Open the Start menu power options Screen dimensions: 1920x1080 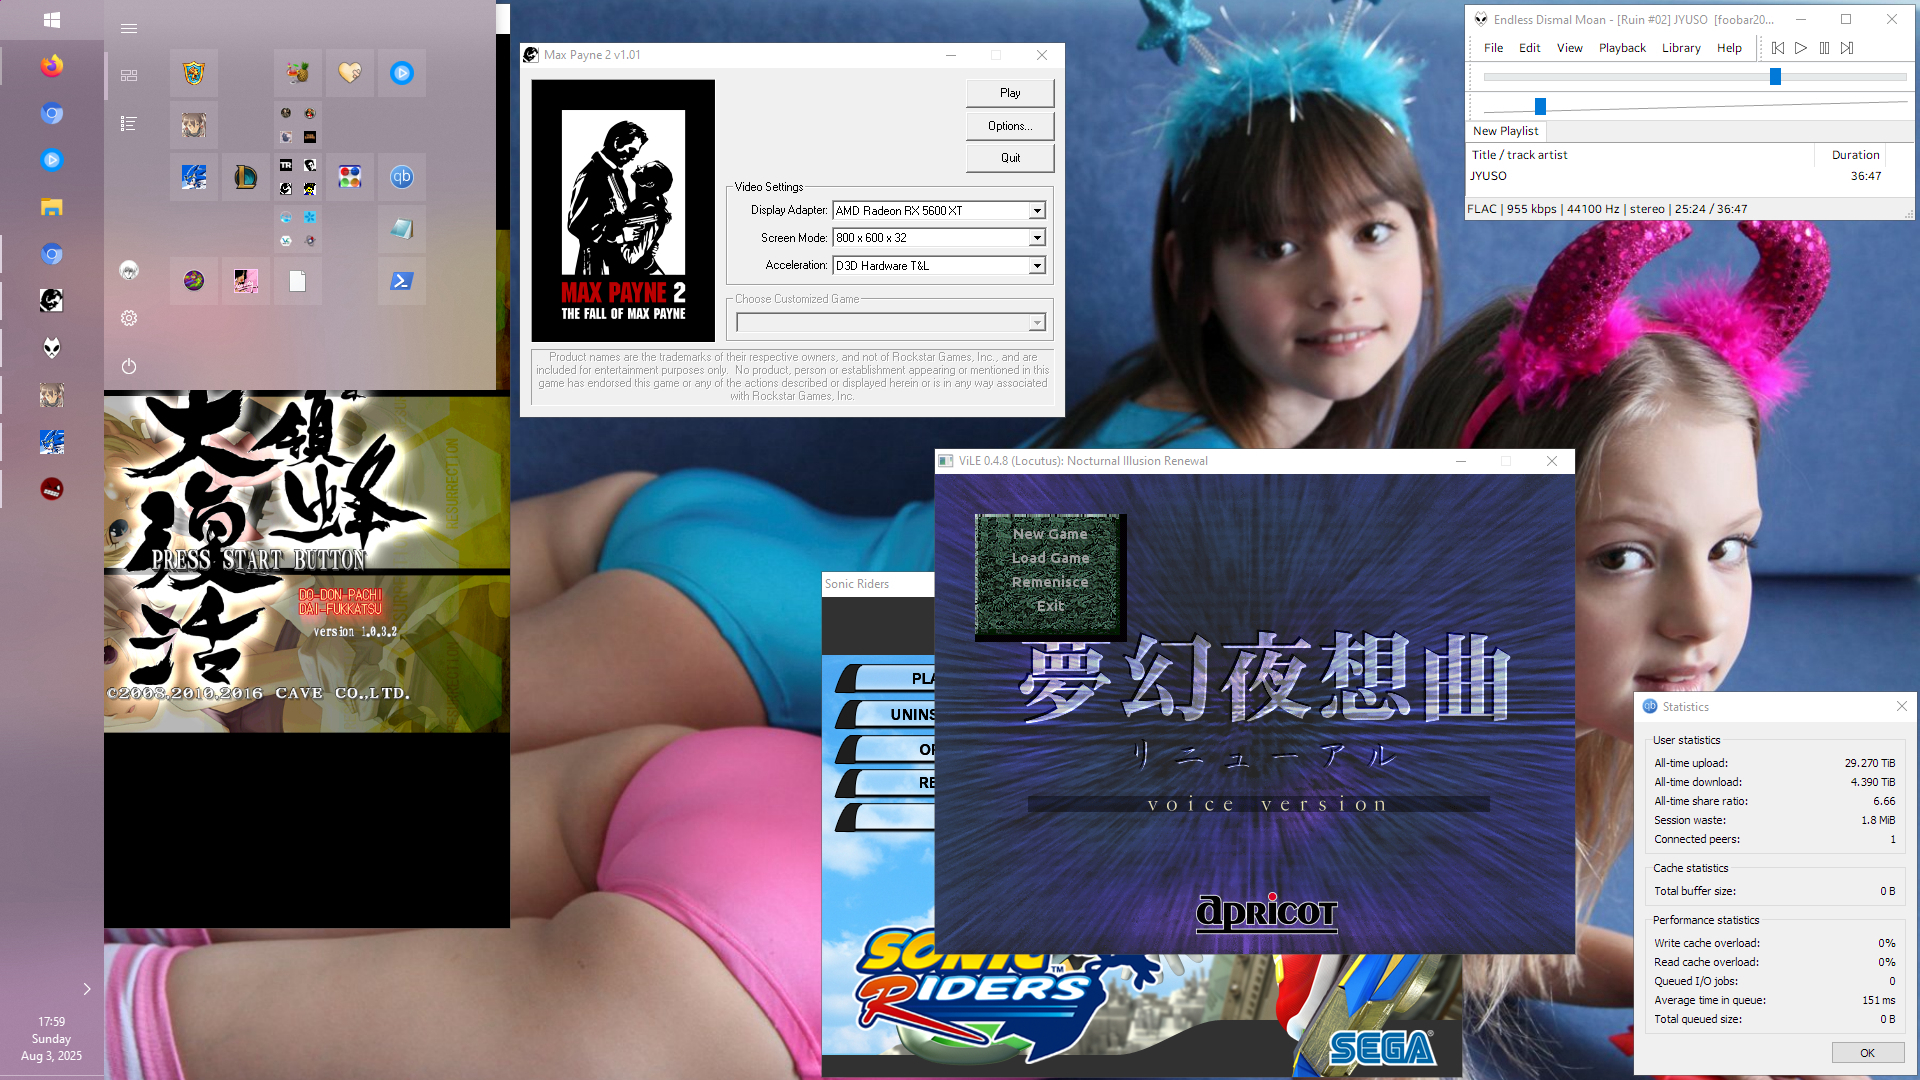click(129, 366)
